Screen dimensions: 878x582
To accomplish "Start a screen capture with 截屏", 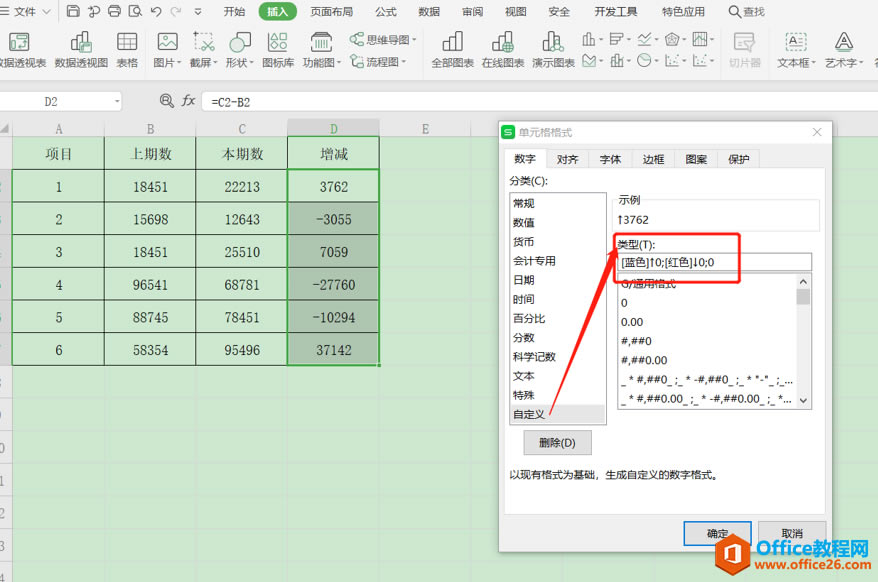I will pos(204,50).
